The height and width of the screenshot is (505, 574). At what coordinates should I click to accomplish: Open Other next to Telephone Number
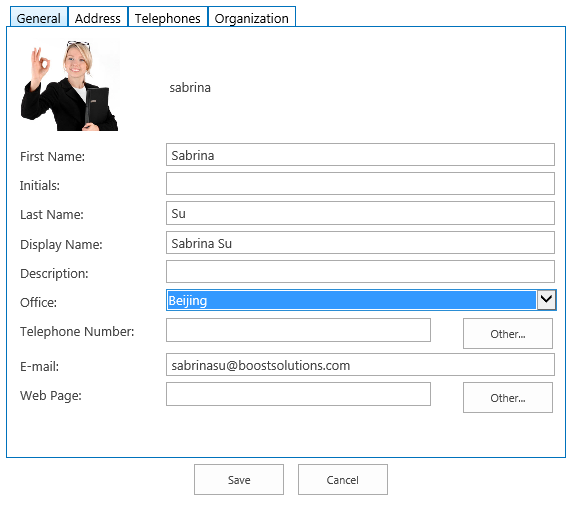coord(508,333)
